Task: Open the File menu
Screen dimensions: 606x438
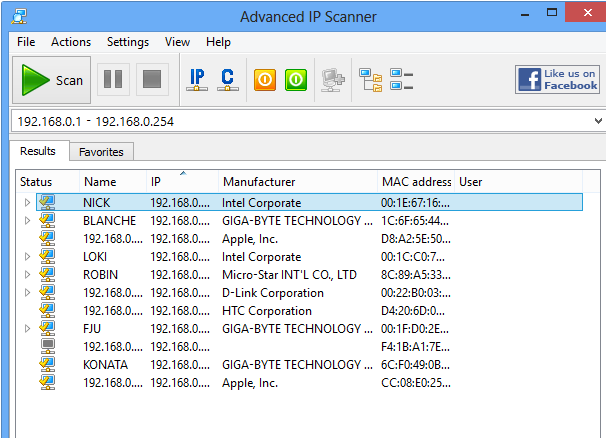Action: [x=26, y=42]
